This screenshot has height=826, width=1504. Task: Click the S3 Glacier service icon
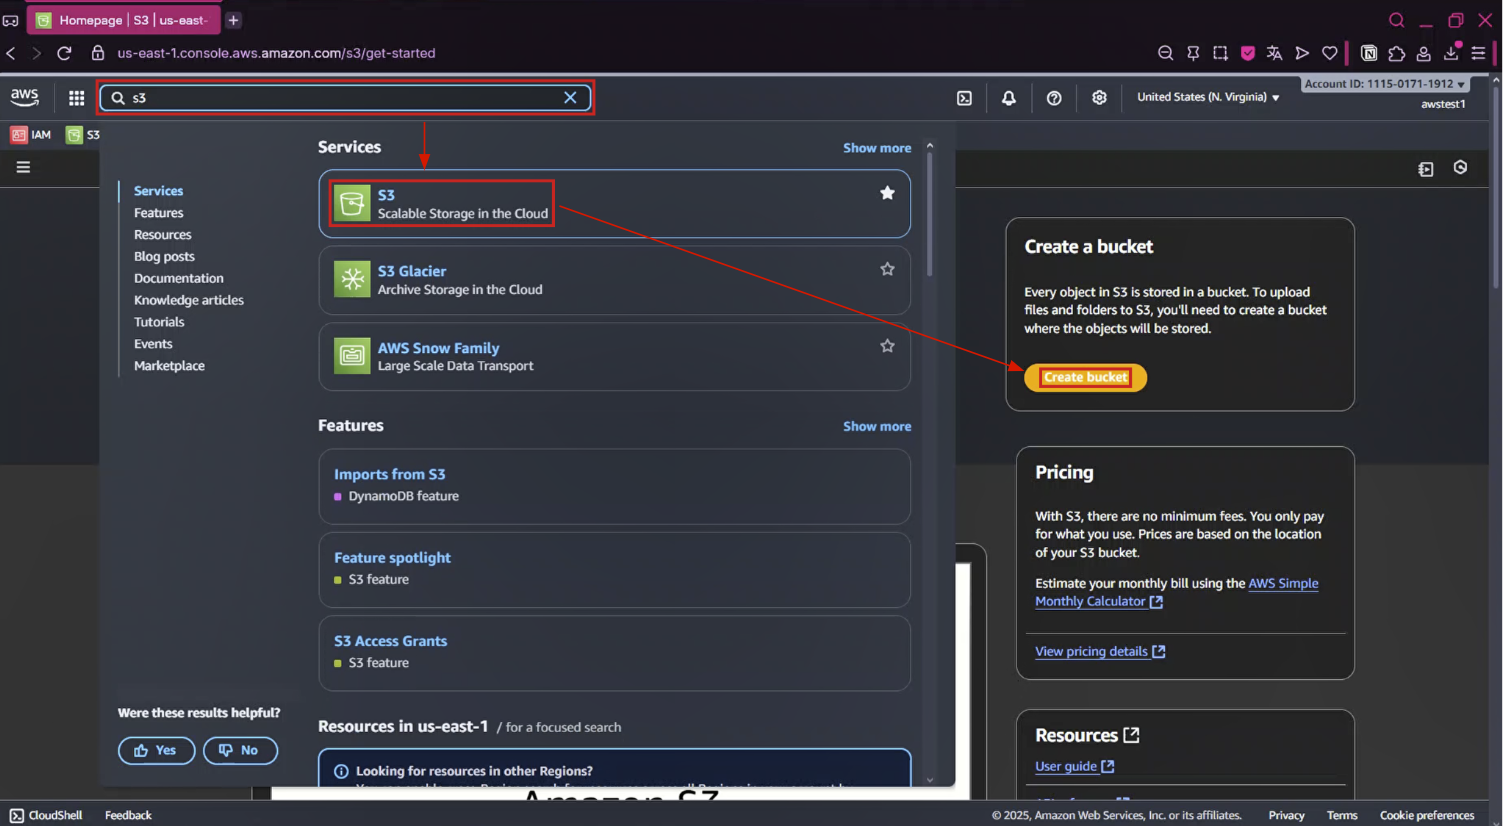point(352,279)
